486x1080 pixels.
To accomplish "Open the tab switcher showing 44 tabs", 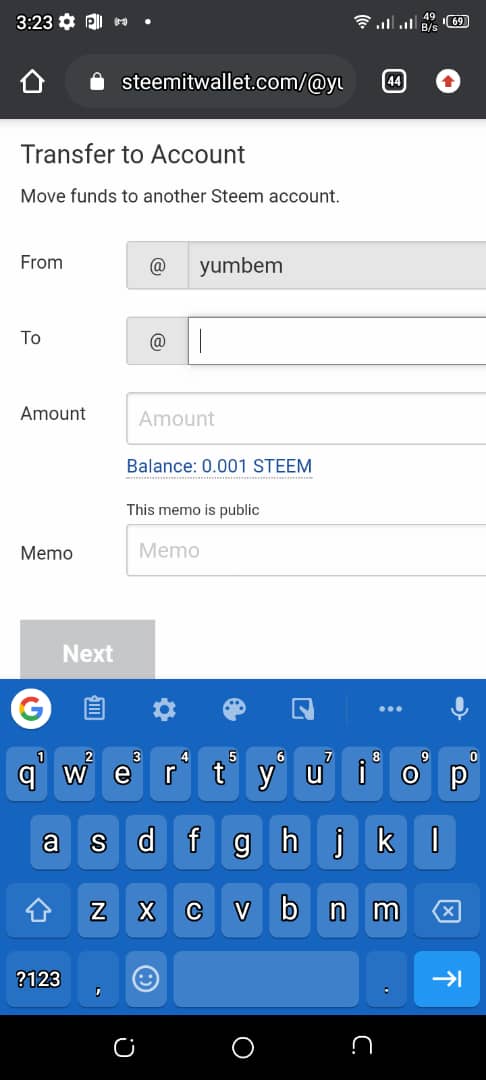I will 394,82.
